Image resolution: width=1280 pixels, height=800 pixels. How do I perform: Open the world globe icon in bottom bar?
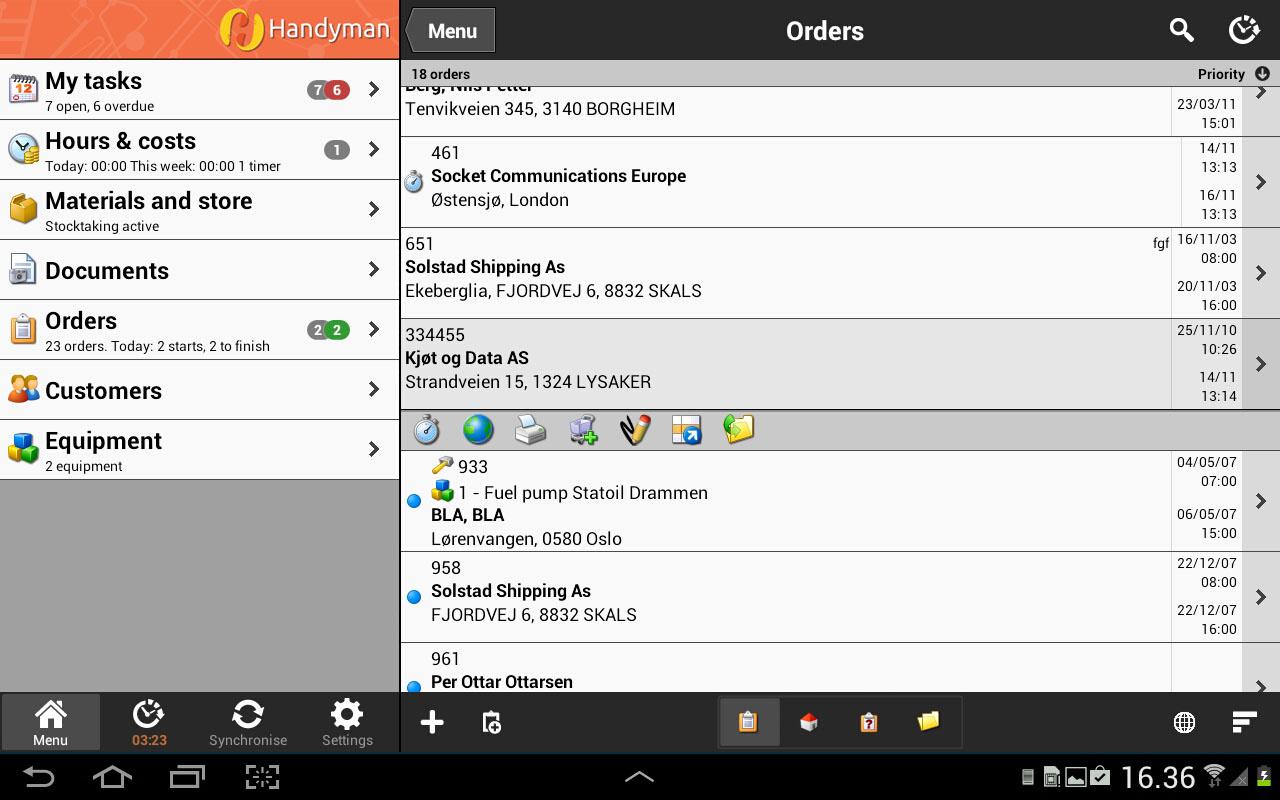point(1185,722)
